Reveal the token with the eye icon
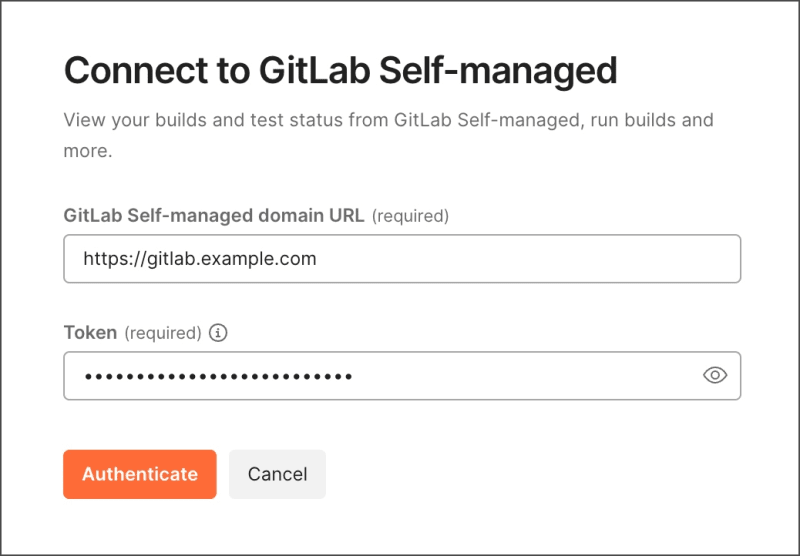This screenshot has width=800, height=556. click(715, 376)
